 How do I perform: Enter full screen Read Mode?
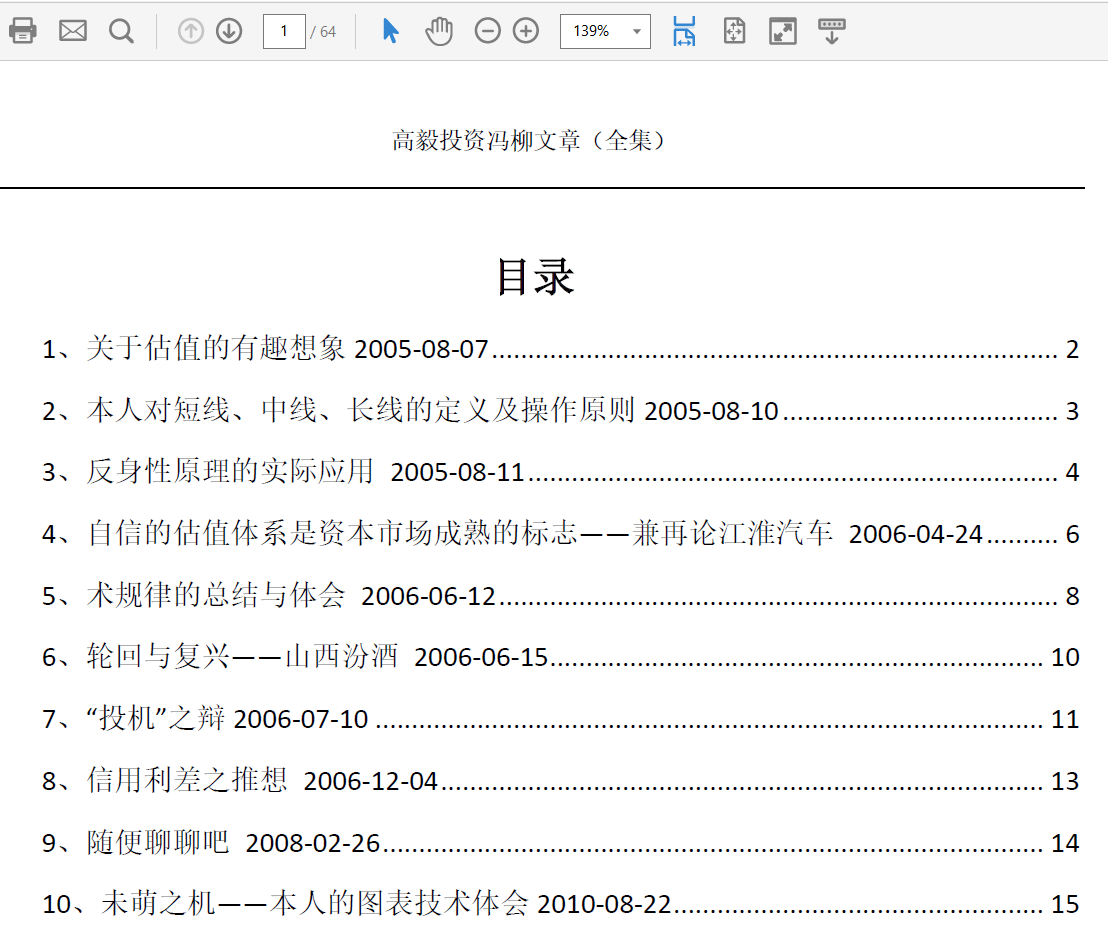782,31
